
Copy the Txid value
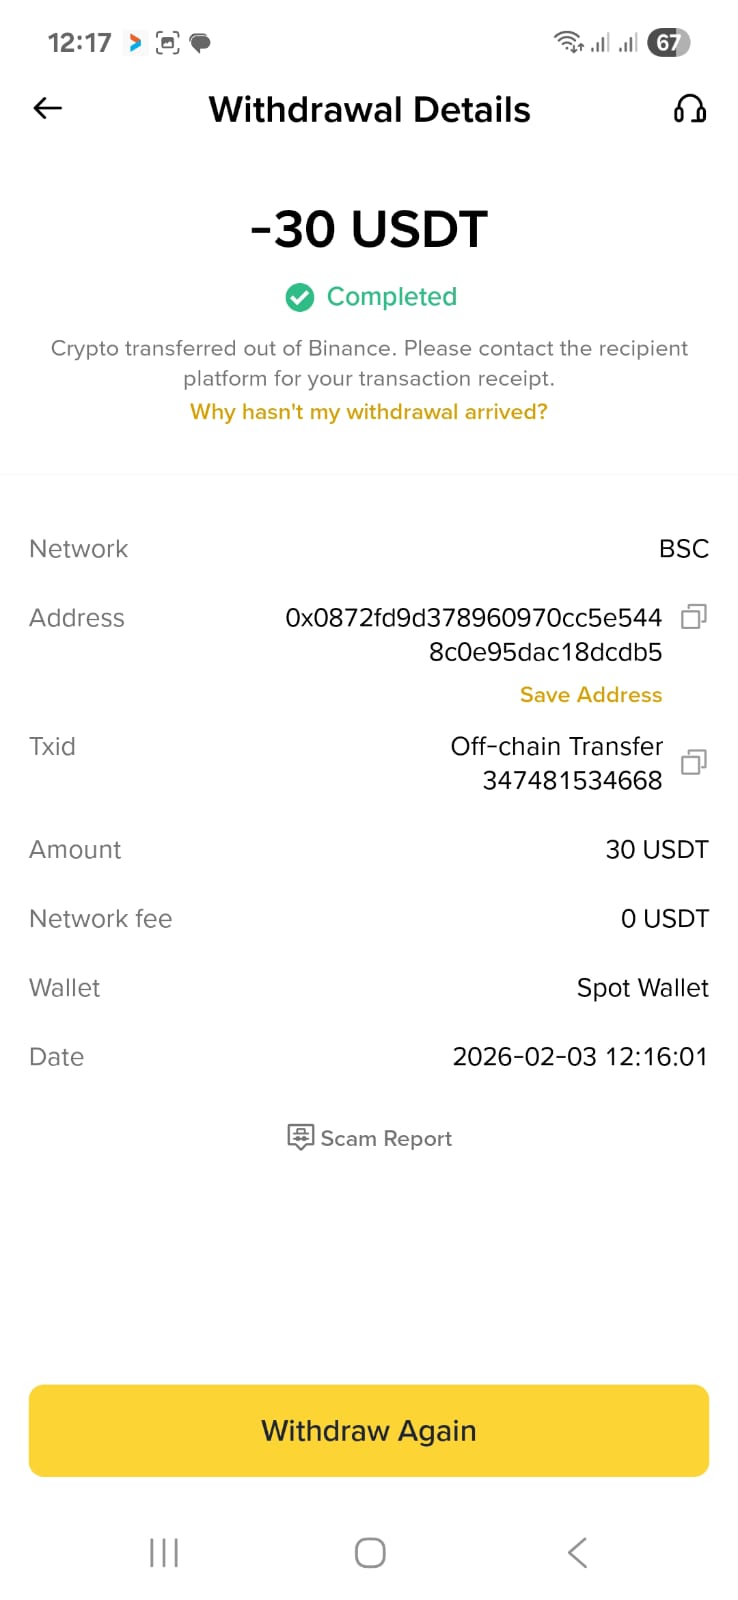point(693,762)
